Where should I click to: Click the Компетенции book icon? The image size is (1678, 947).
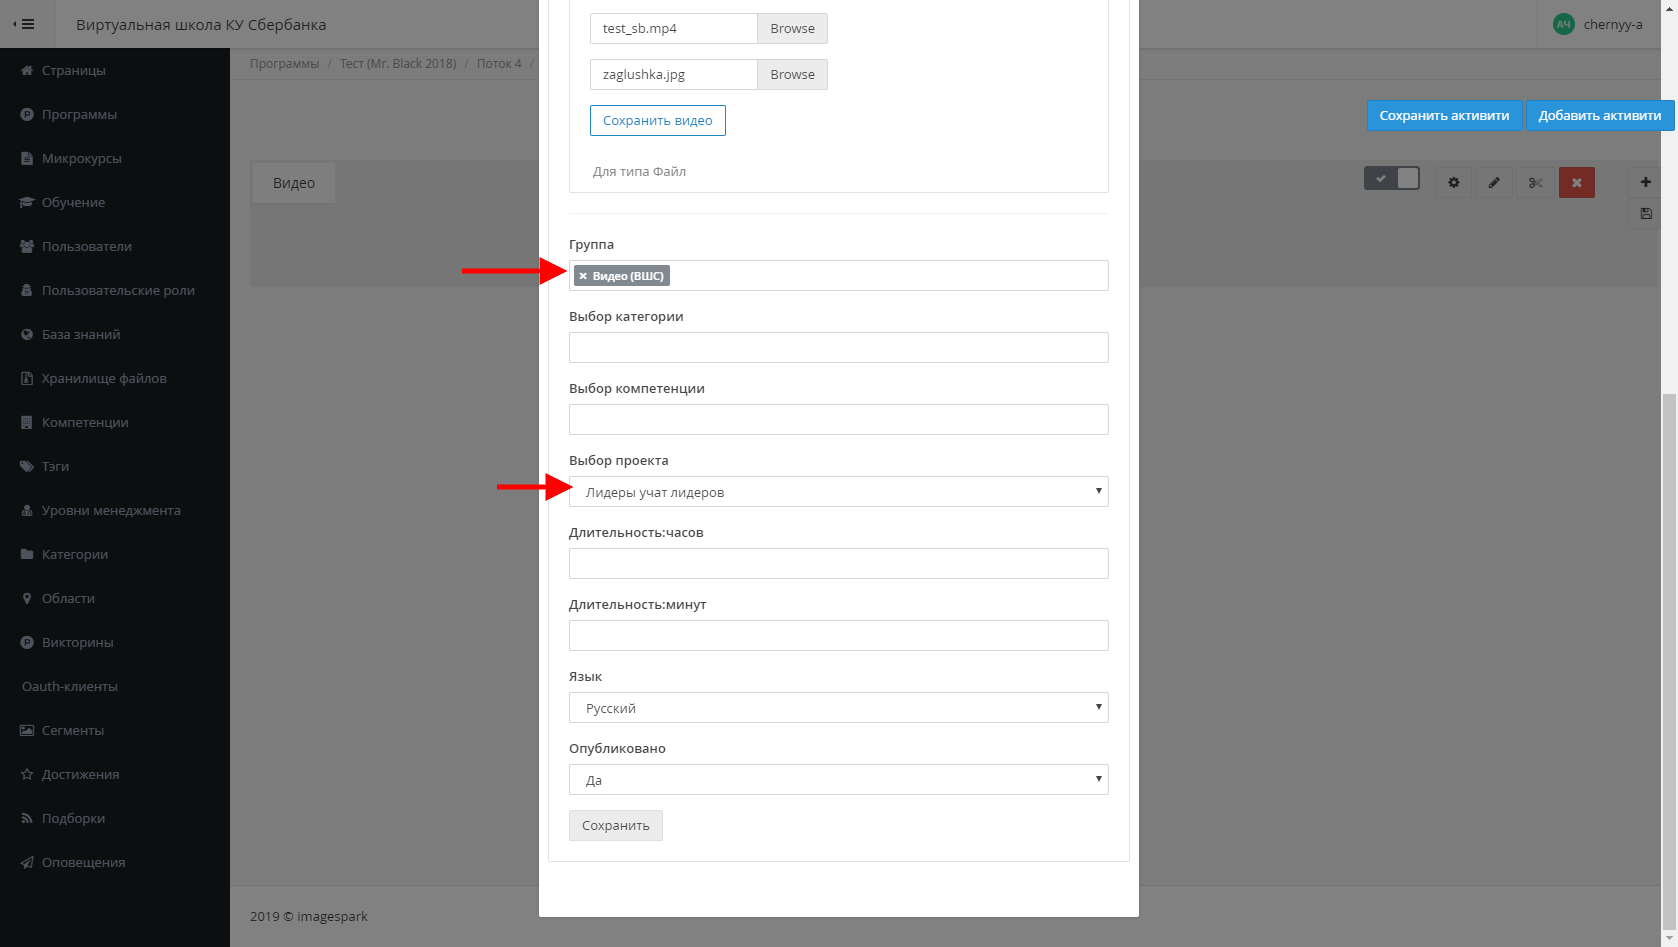[27, 422]
